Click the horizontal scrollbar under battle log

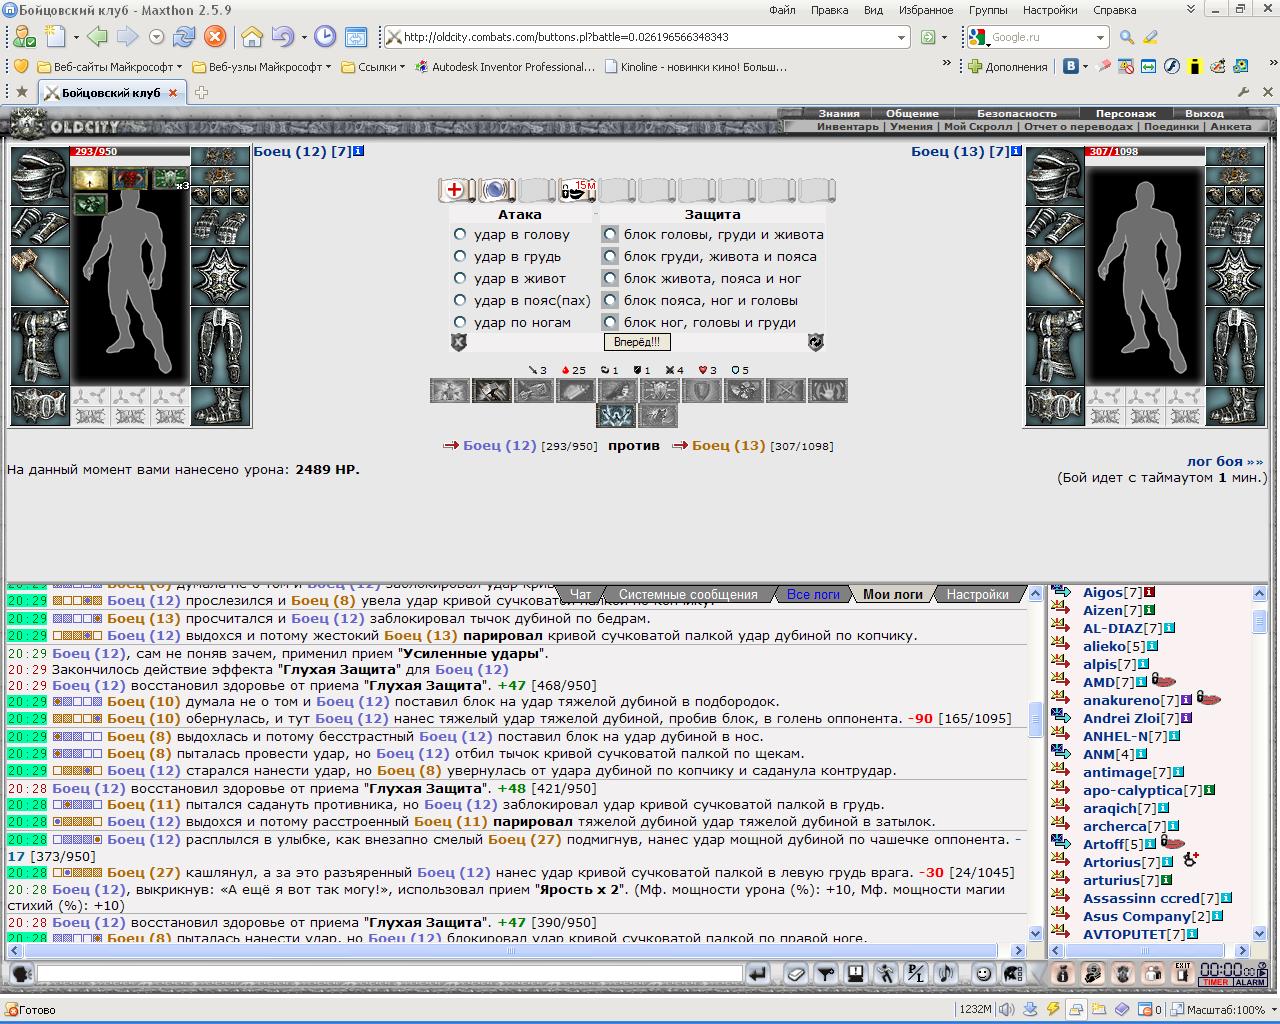coord(511,951)
